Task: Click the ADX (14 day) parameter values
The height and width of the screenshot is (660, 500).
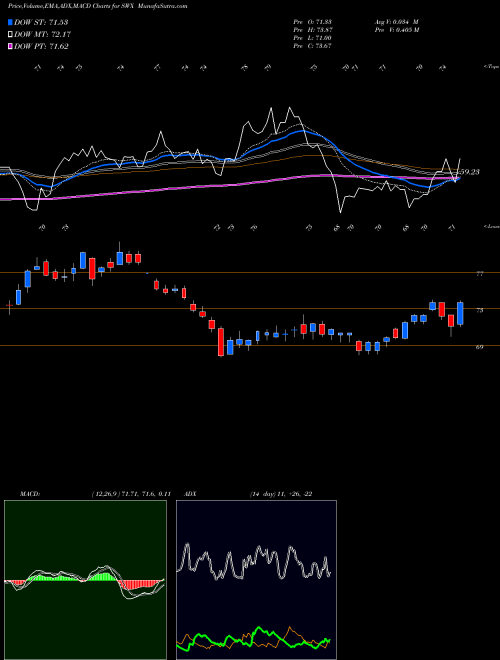Action: pos(281,494)
